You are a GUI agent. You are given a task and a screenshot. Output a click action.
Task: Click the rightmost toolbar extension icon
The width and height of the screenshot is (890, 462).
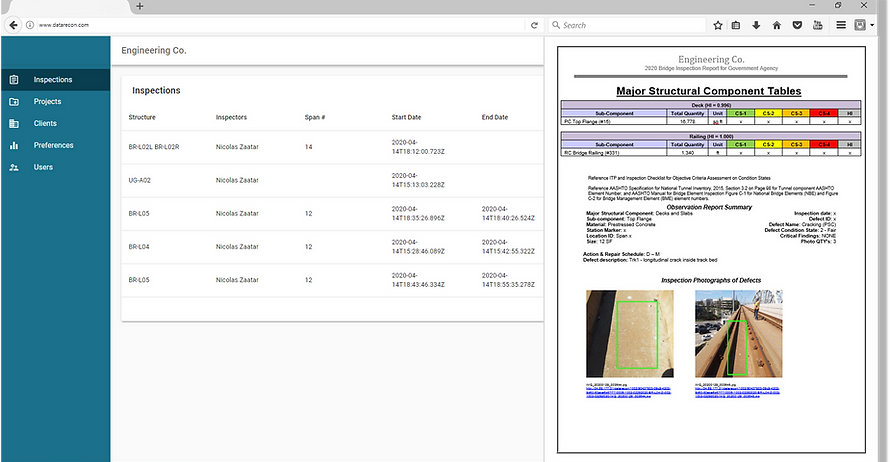point(860,25)
